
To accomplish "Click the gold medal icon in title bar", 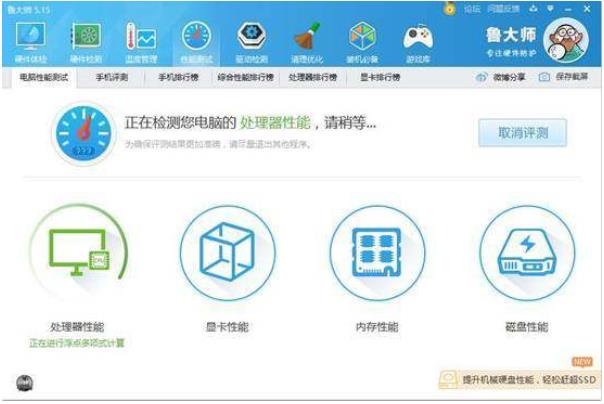I will [449, 8].
